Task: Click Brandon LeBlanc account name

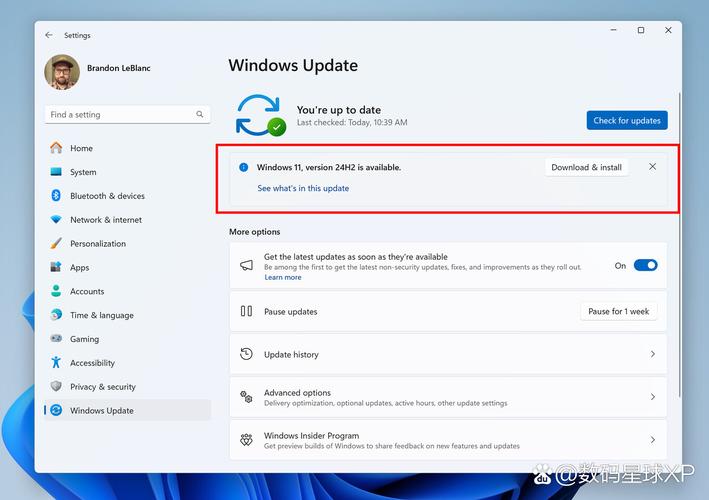Action: click(118, 68)
